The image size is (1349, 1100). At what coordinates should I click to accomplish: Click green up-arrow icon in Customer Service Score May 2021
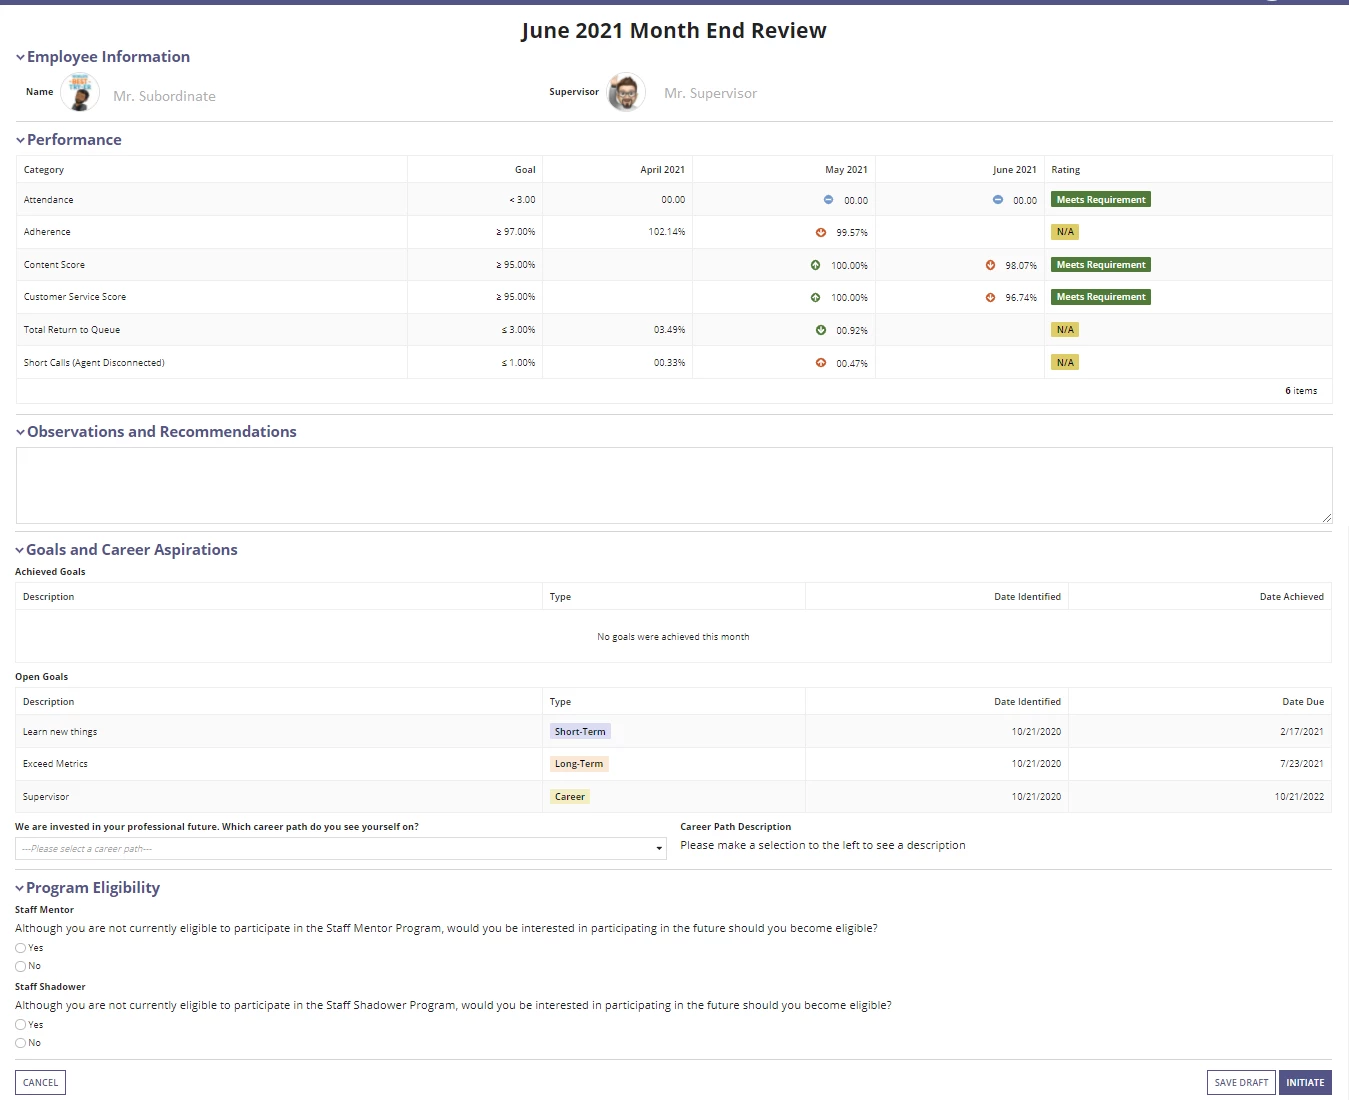[815, 297]
